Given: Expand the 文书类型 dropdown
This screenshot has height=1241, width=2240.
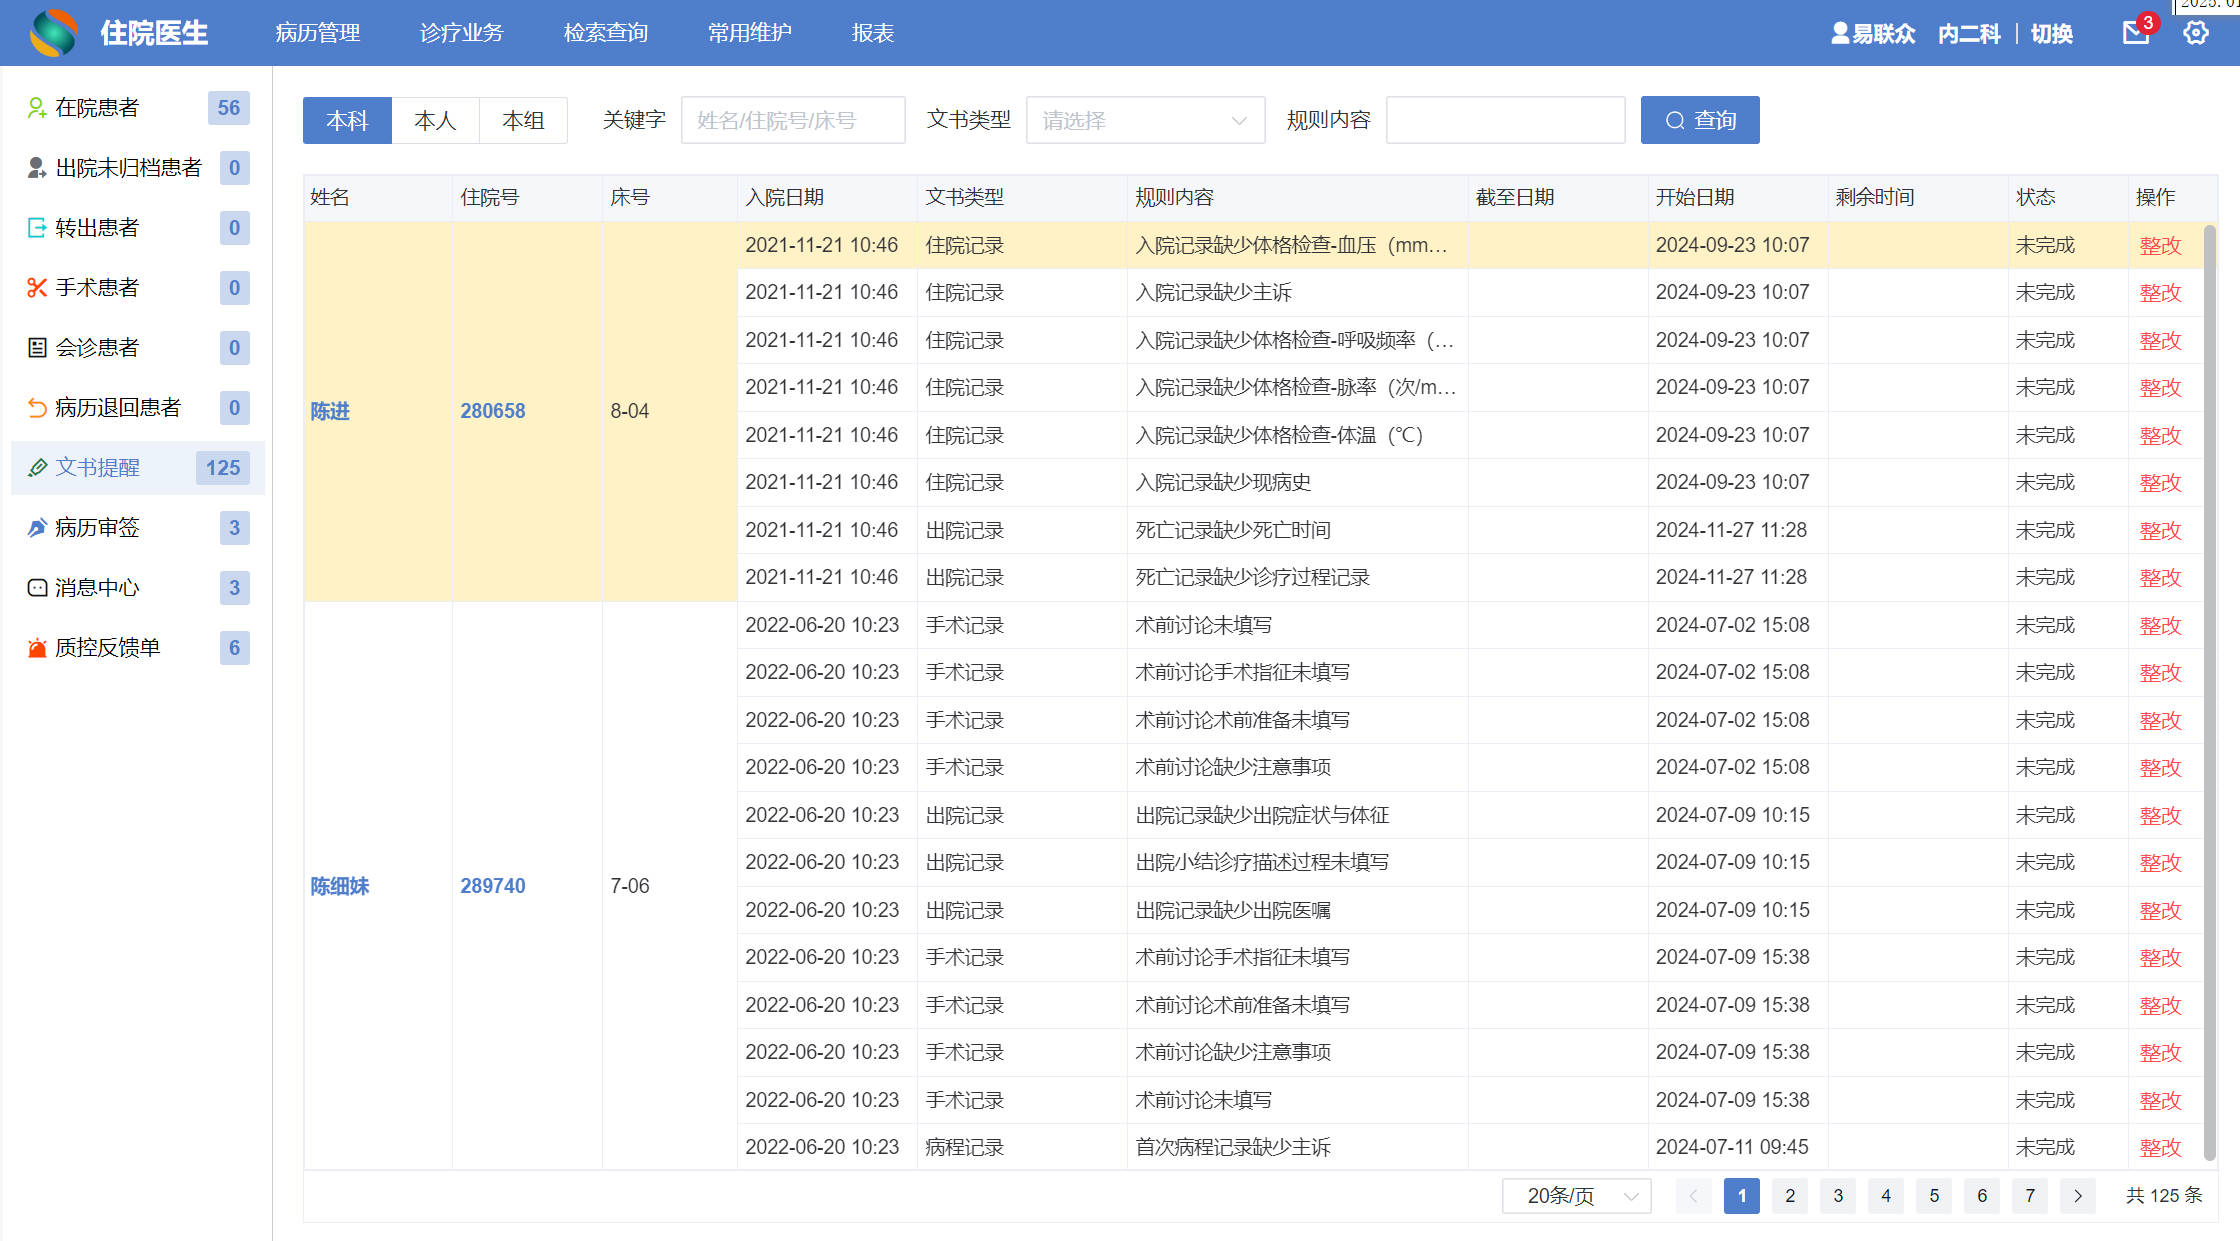Looking at the screenshot, I should [x=1144, y=121].
